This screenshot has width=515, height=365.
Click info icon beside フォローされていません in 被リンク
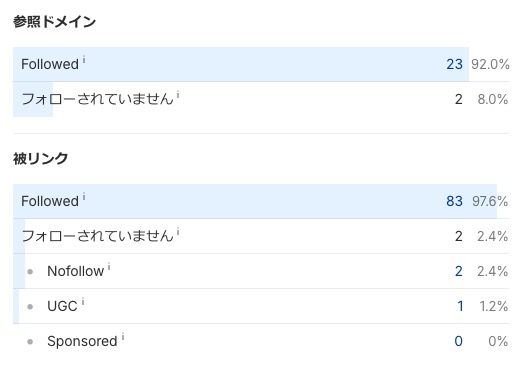click(178, 232)
